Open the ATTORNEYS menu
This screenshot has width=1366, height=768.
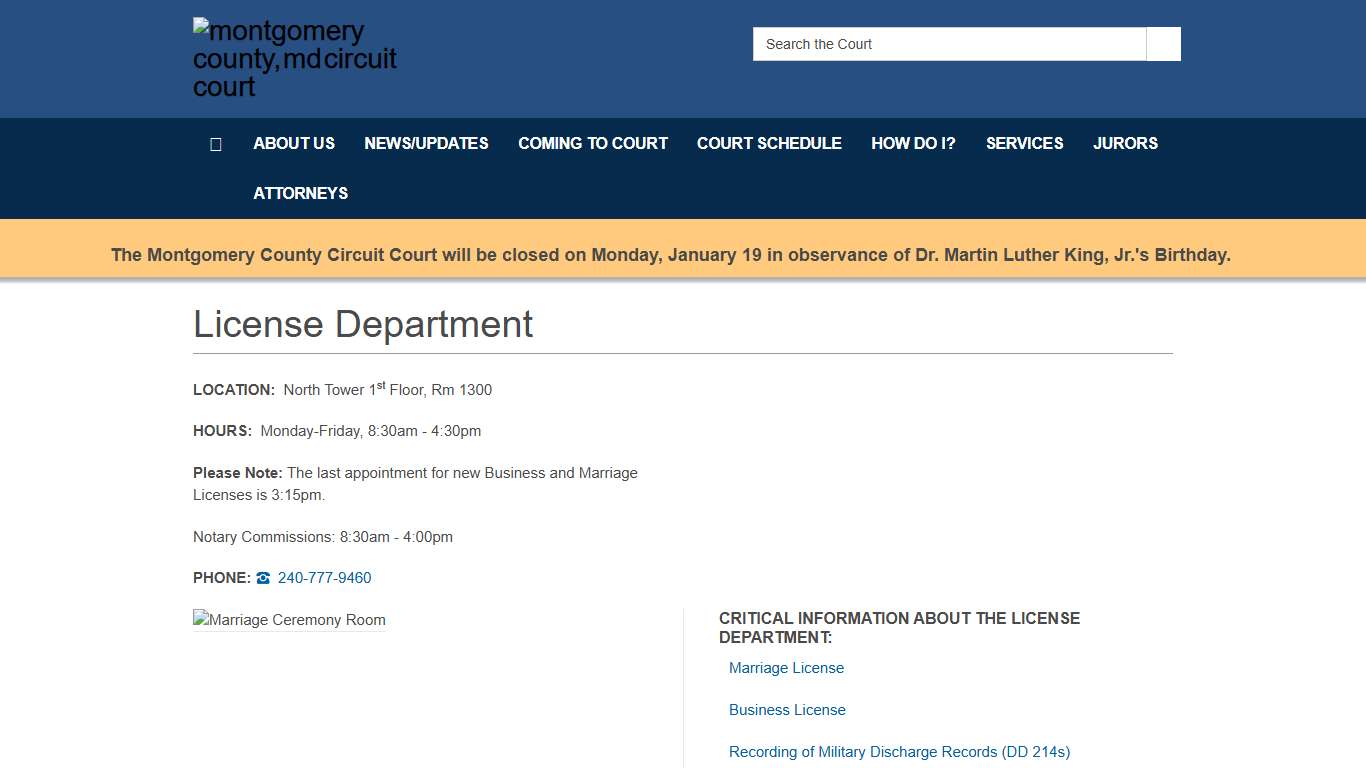[x=300, y=193]
